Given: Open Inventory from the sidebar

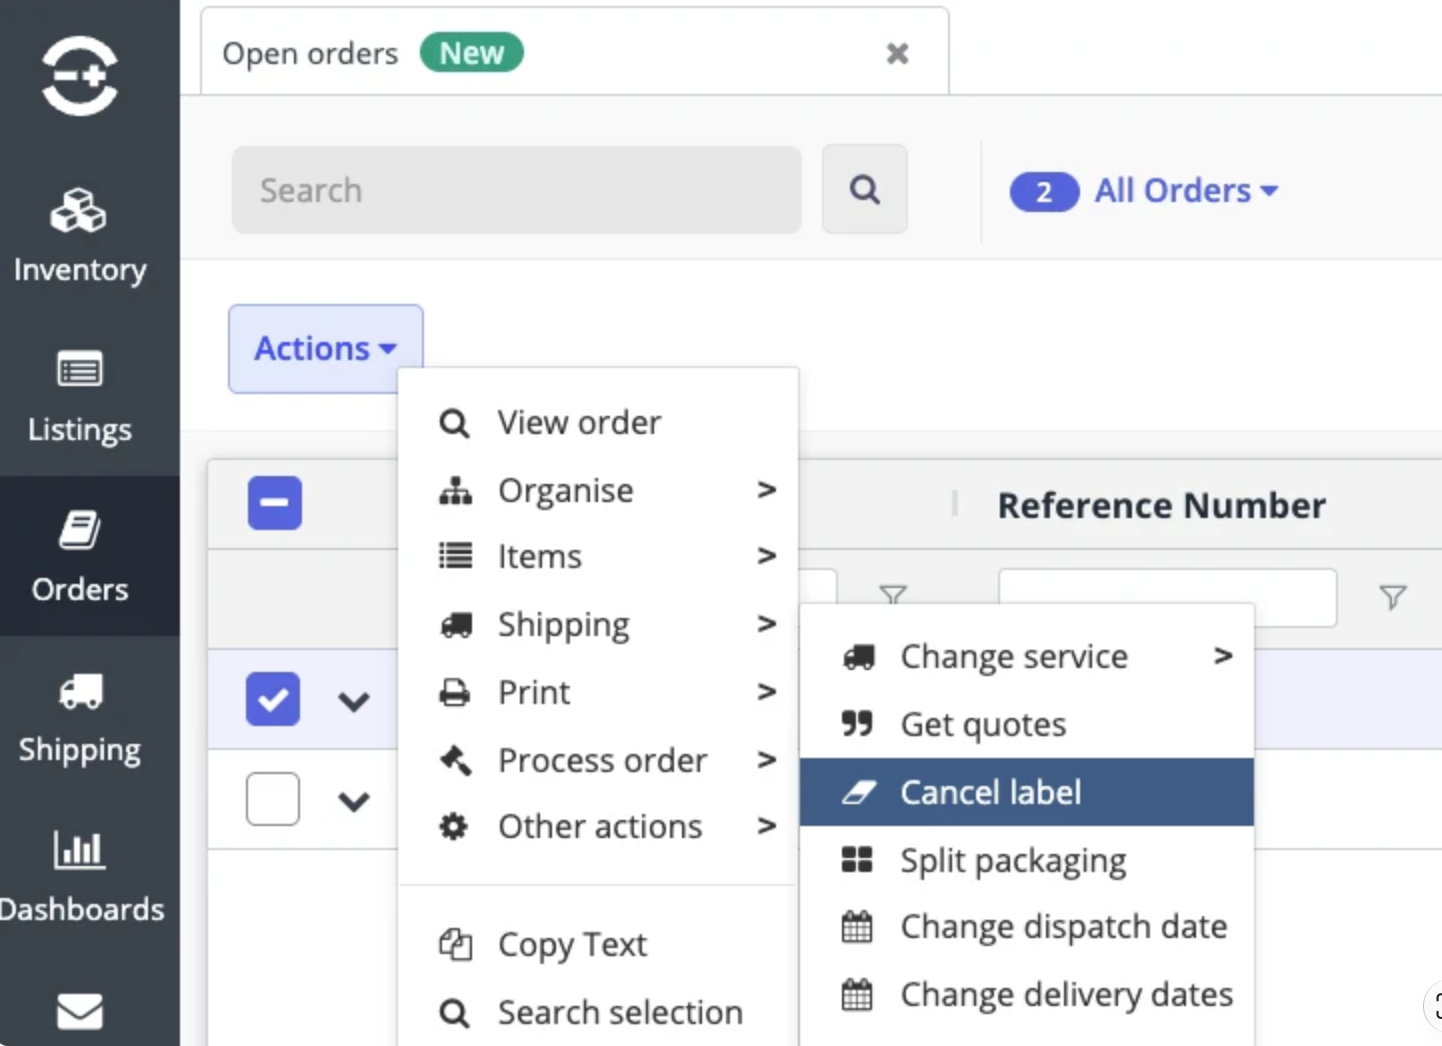Looking at the screenshot, I should (x=80, y=237).
